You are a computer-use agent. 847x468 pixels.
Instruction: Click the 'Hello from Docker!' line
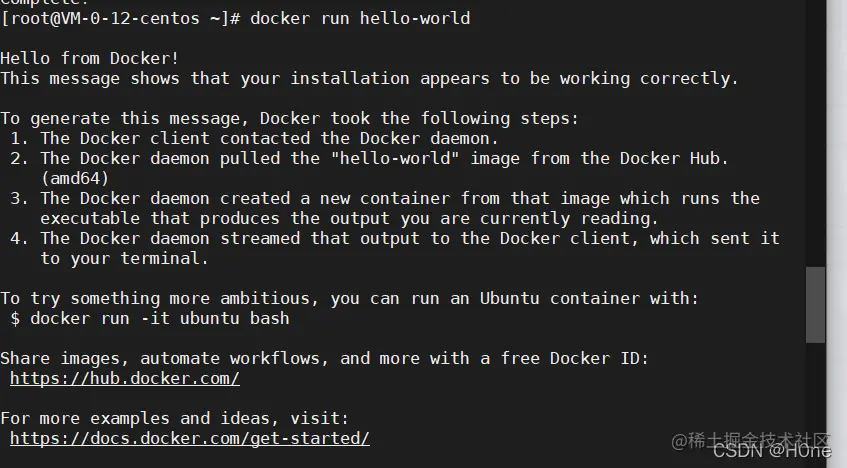[x=90, y=58]
